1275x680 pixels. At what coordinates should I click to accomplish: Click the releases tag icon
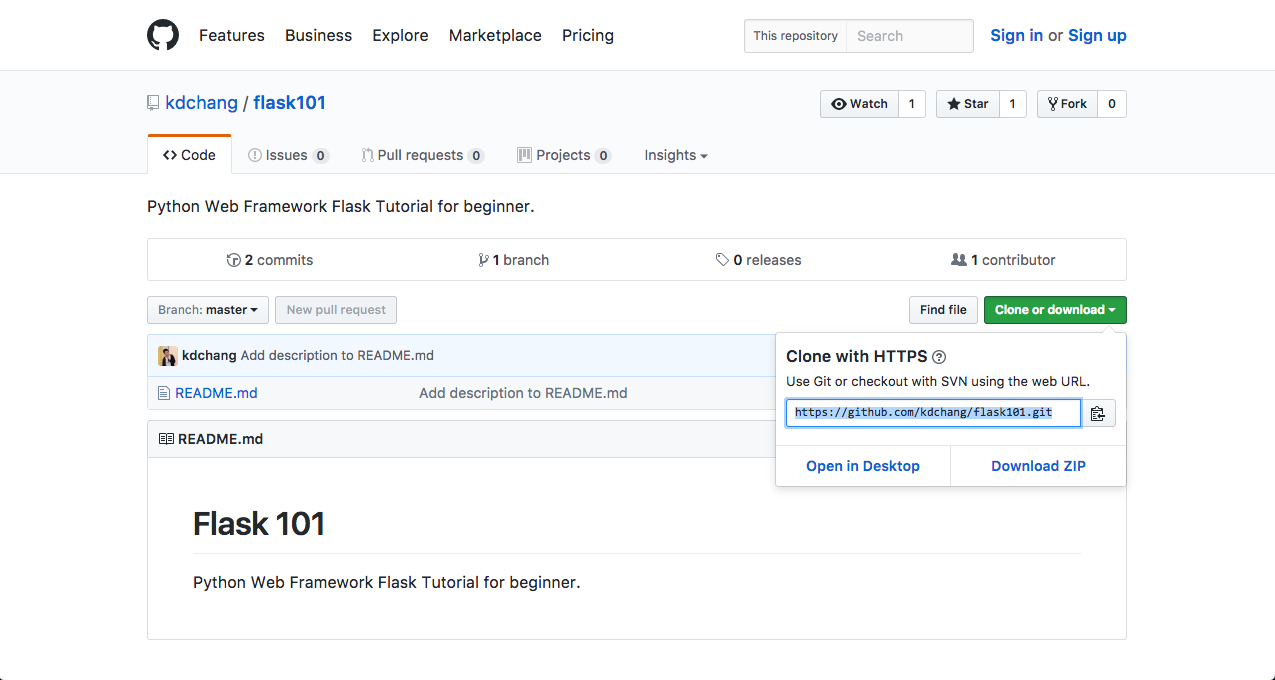click(x=722, y=260)
